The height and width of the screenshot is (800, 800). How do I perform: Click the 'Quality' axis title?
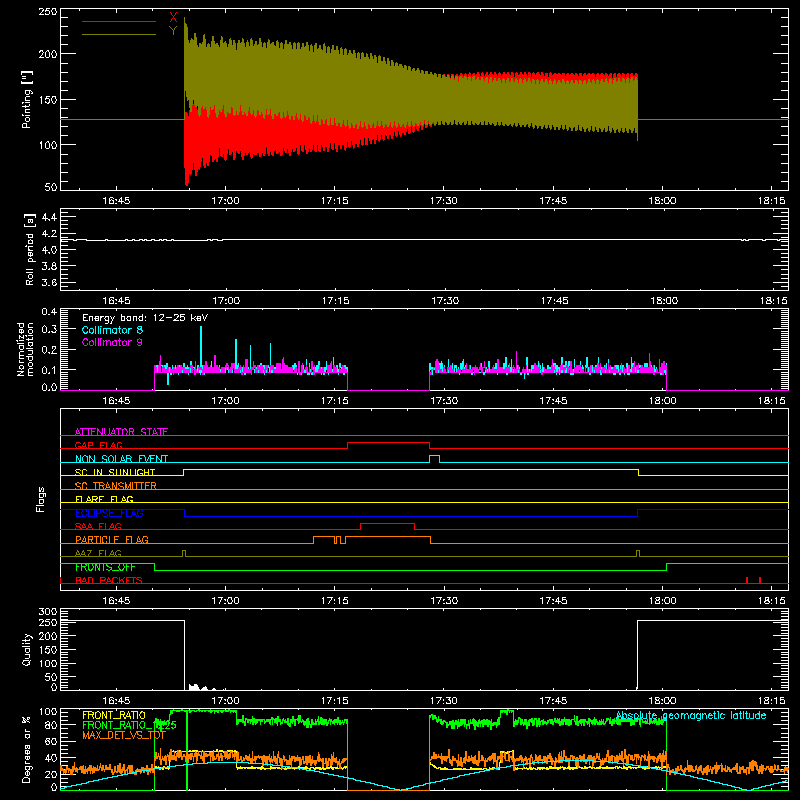pyautogui.click(x=27, y=649)
